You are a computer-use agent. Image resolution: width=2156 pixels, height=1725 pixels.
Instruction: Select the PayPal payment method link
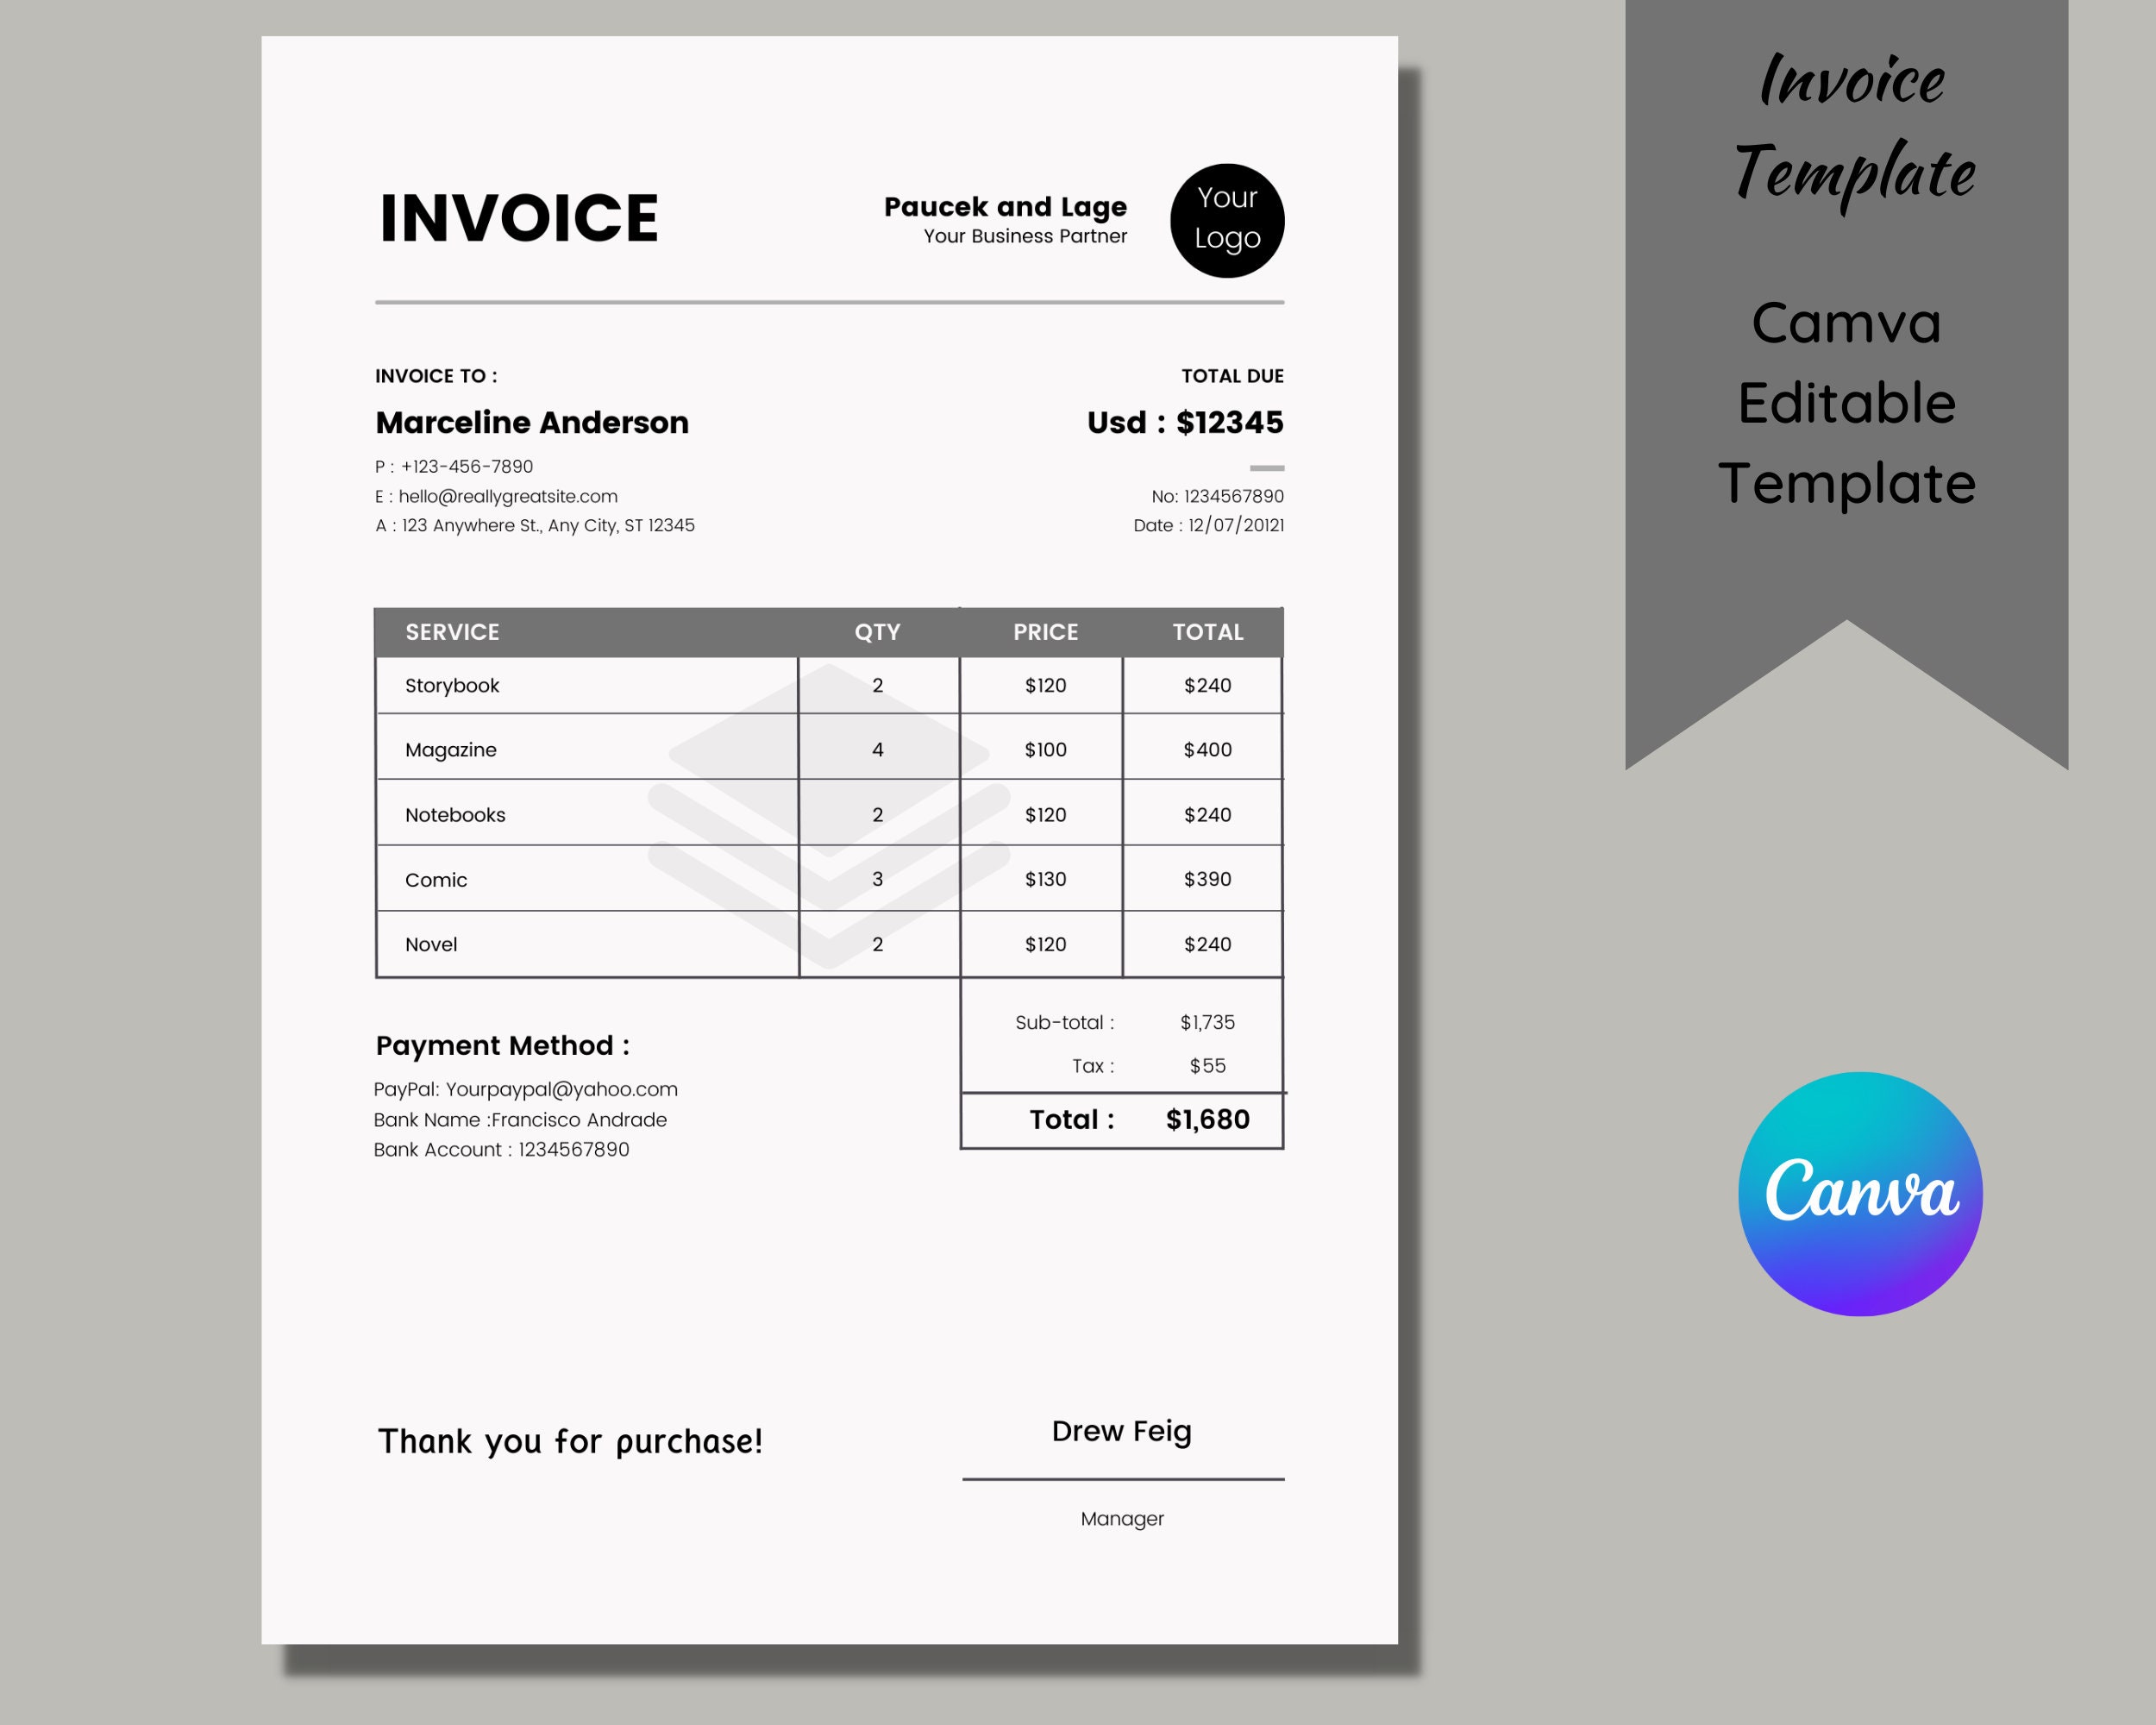point(528,1086)
